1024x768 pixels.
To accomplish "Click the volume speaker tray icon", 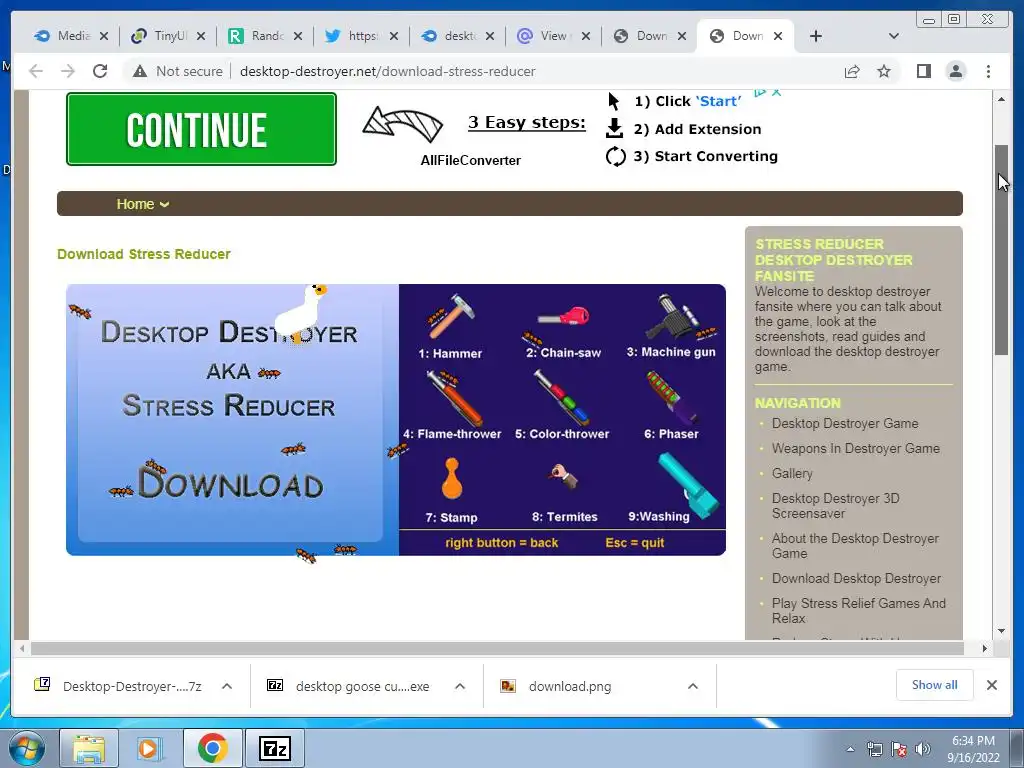I will tap(923, 750).
